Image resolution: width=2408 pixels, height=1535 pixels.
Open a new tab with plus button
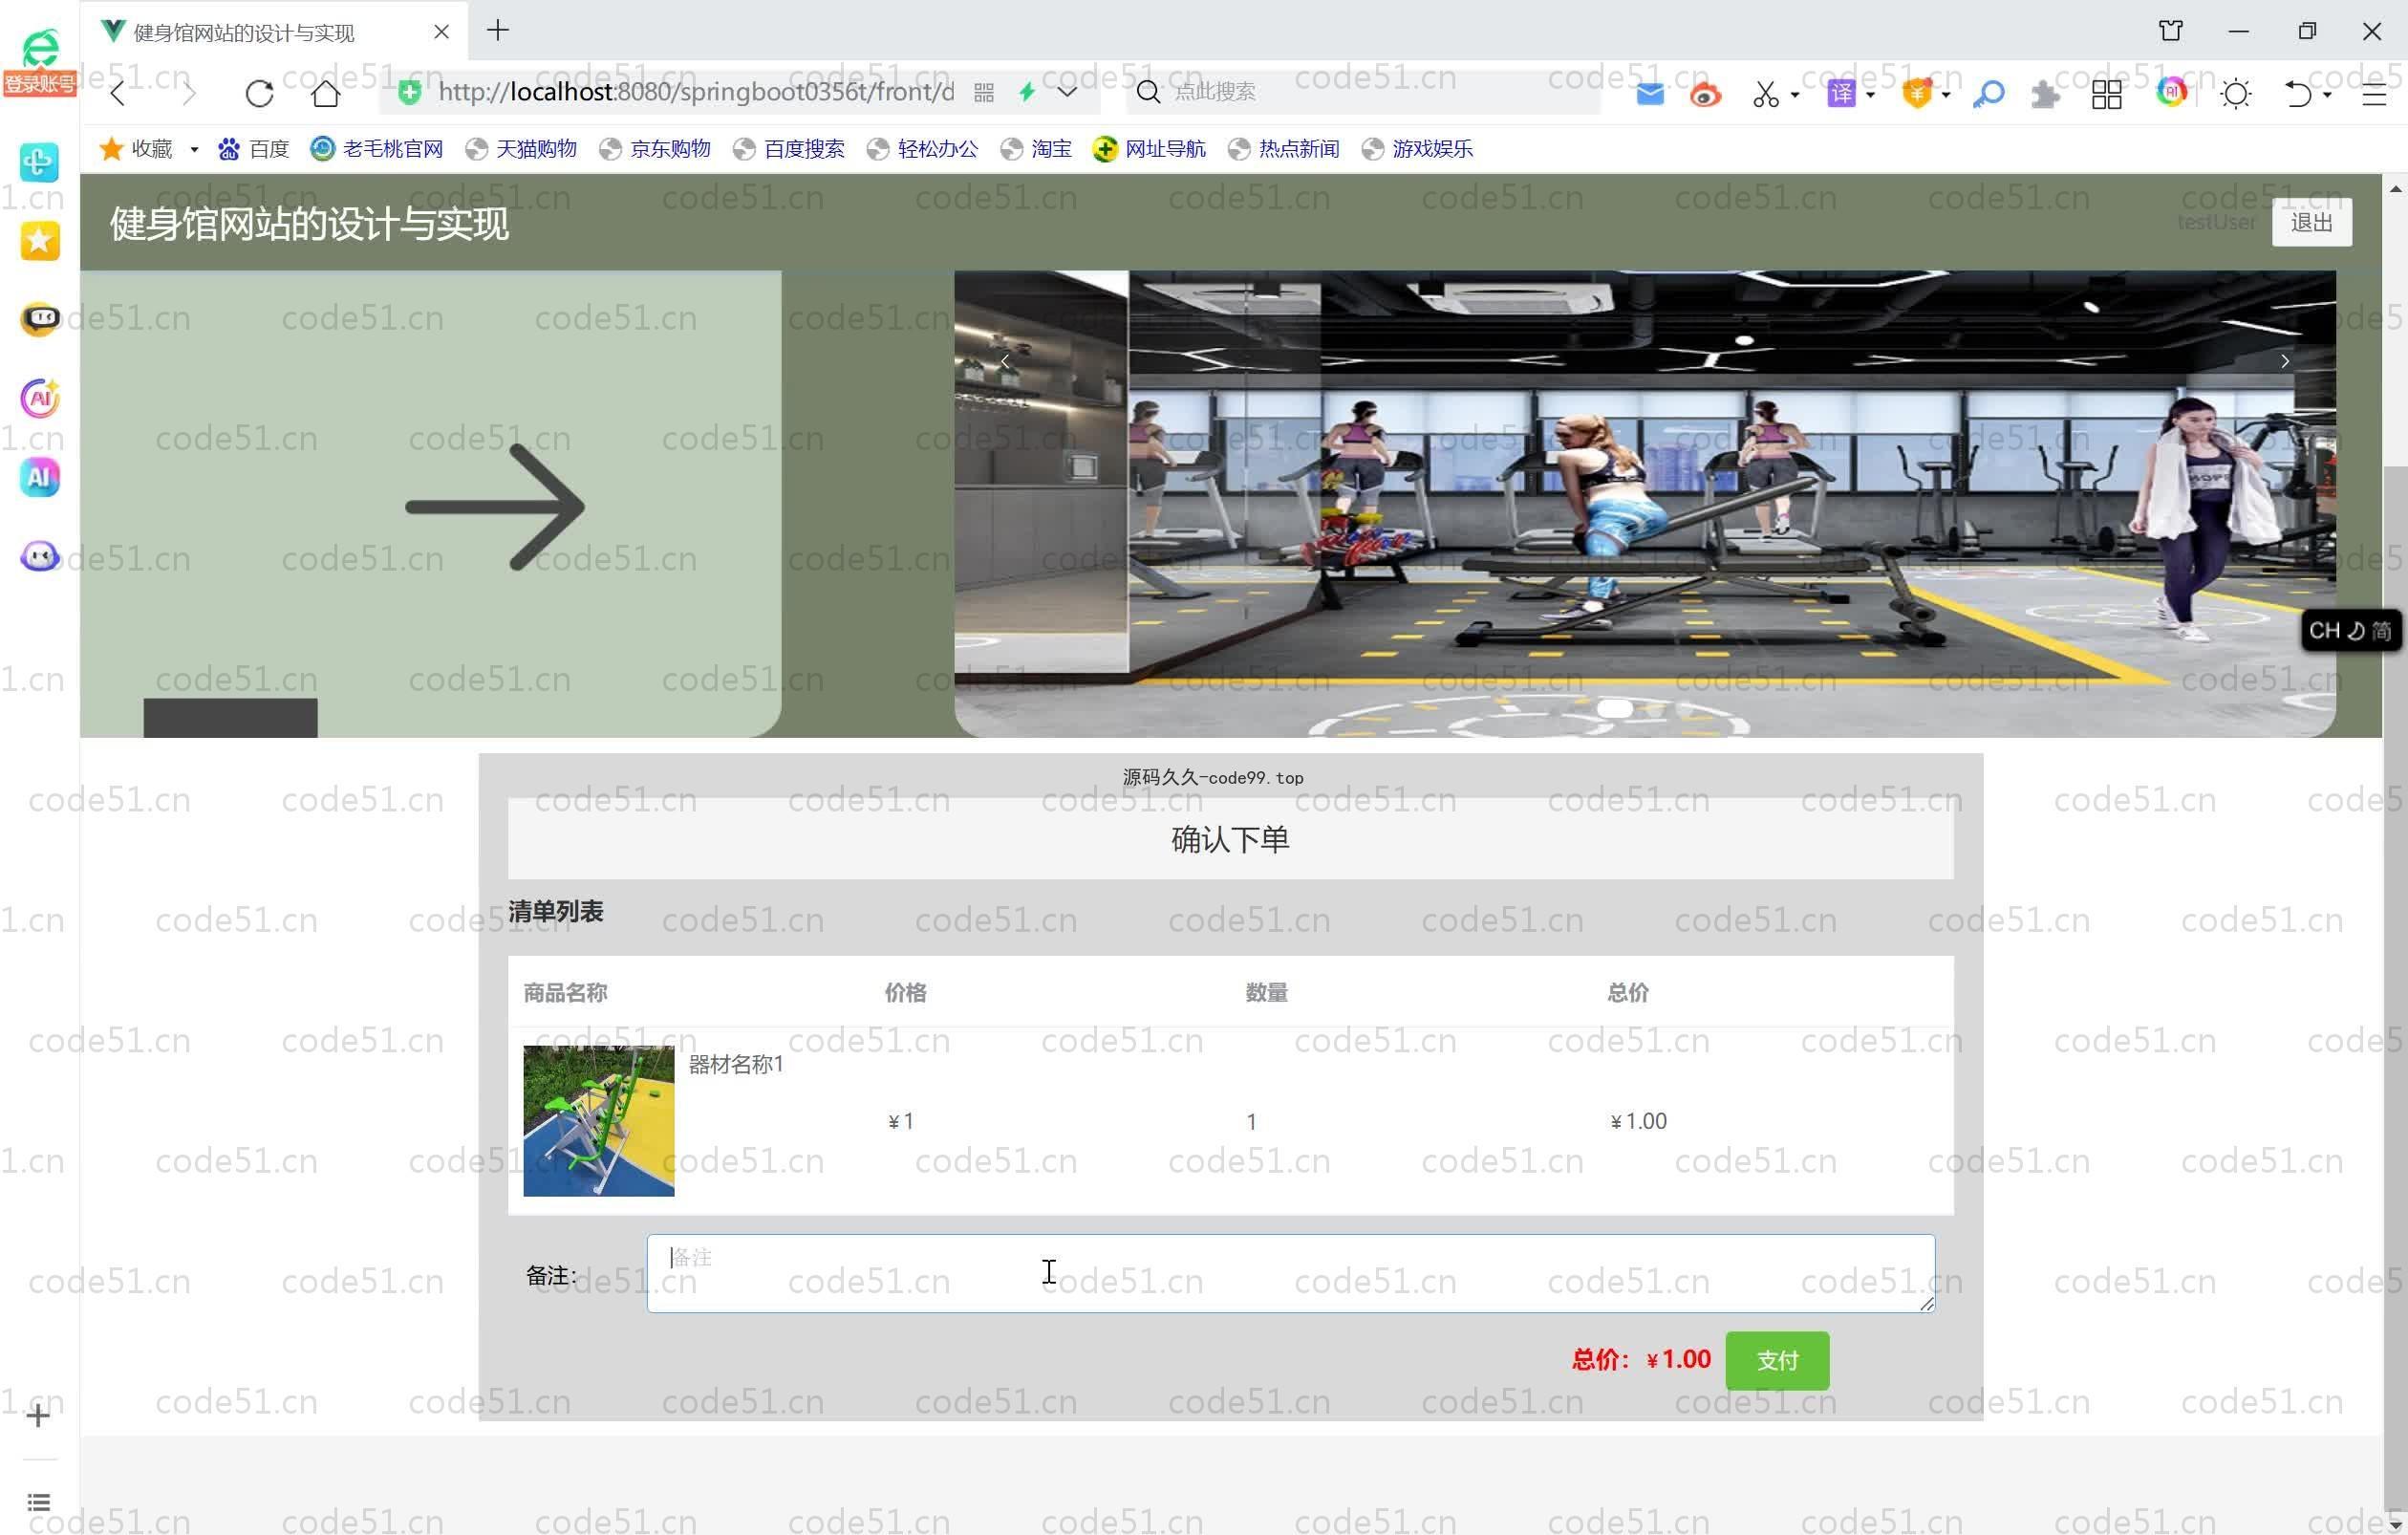point(498,31)
